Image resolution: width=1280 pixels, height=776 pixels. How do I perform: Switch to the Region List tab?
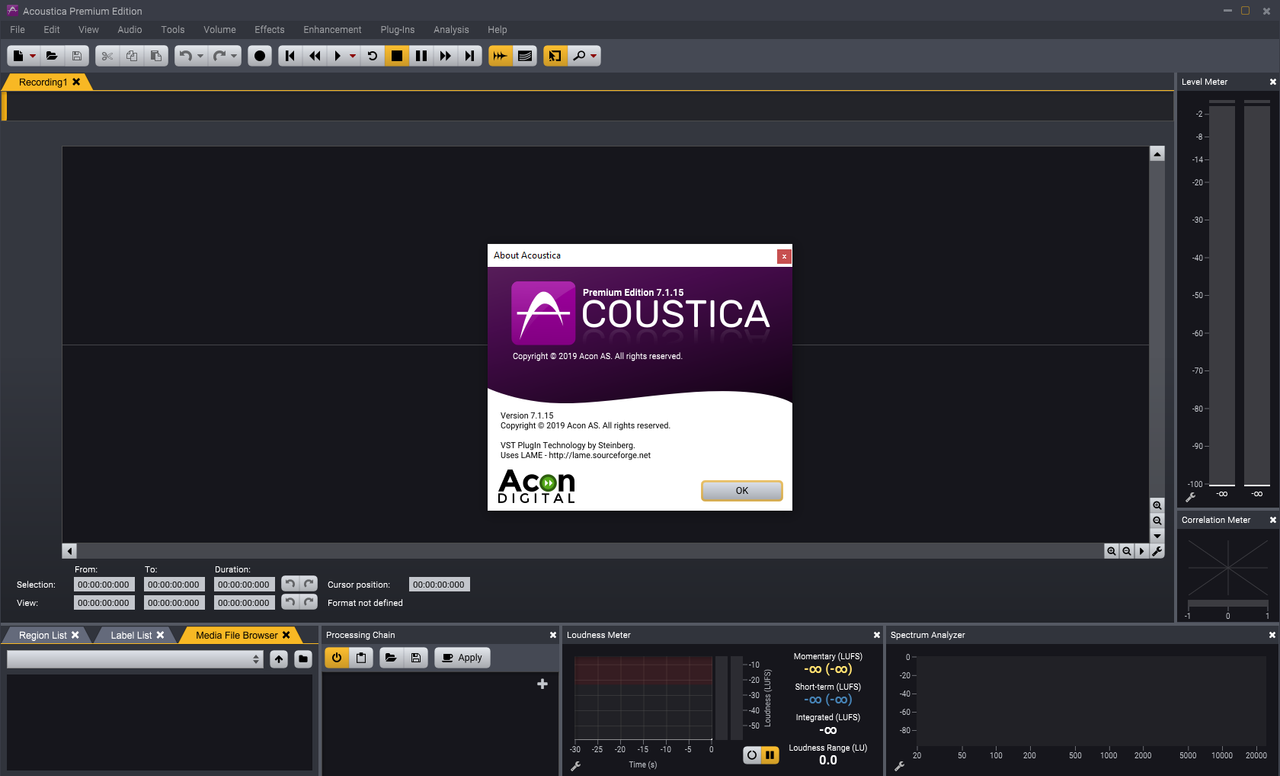point(43,635)
